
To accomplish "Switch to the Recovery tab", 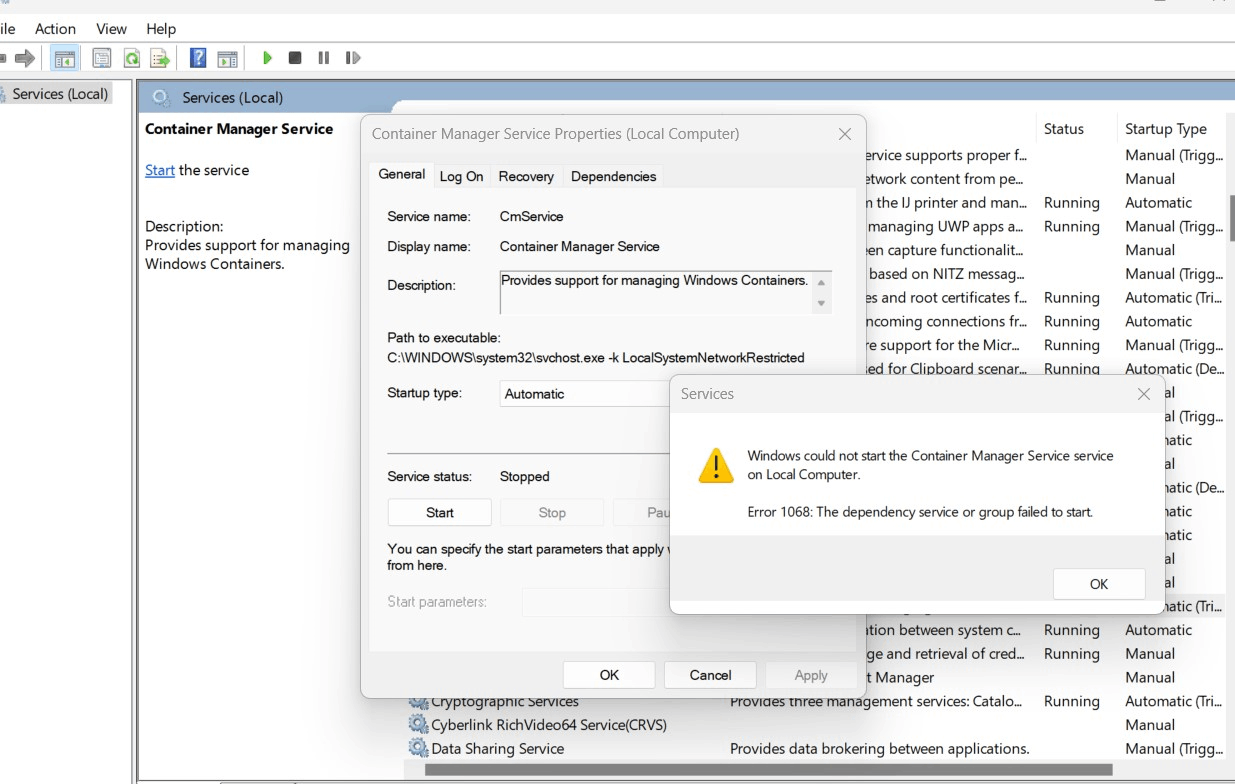I will [x=526, y=176].
